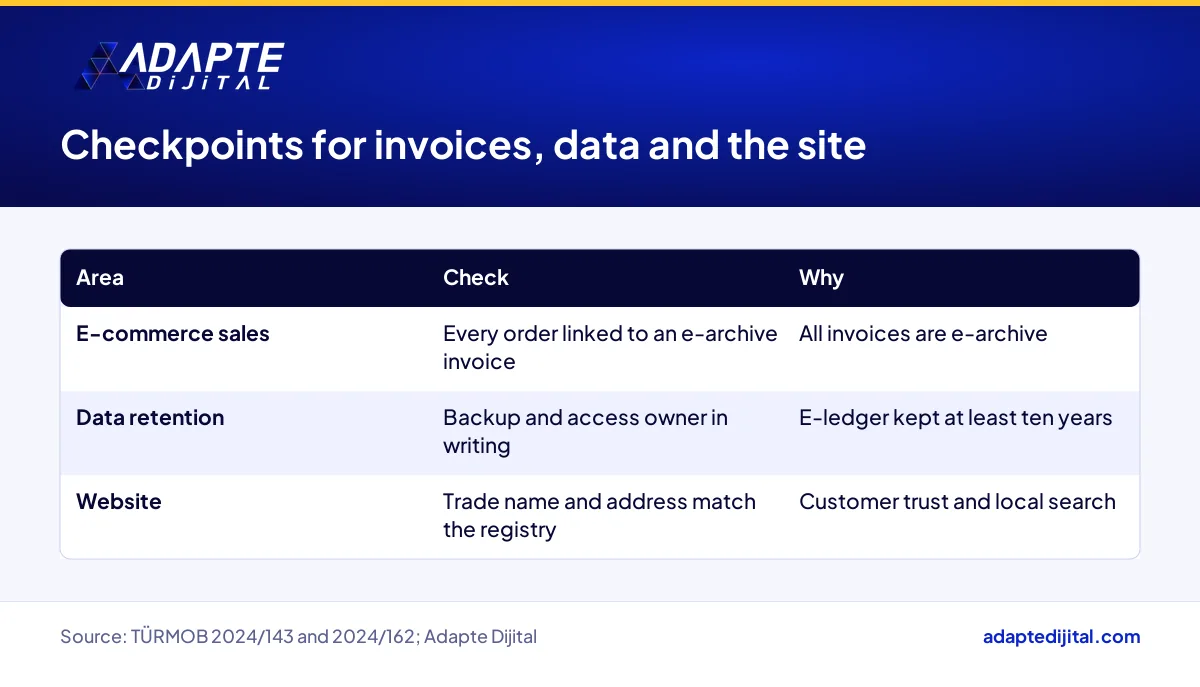Click the 'Check' column header
Screen dimensions: 1200x687
tap(476, 278)
